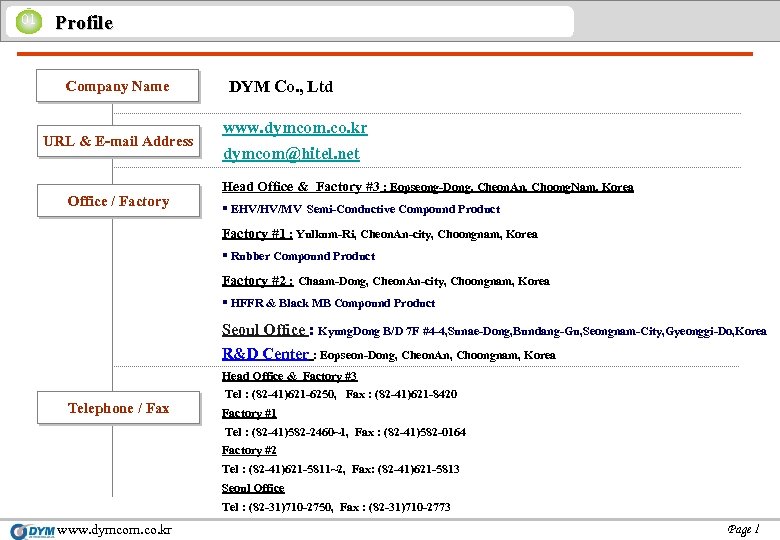Viewport: 780px width, 540px height.
Task: Click Factory #1 address heading
Action: 257,234
